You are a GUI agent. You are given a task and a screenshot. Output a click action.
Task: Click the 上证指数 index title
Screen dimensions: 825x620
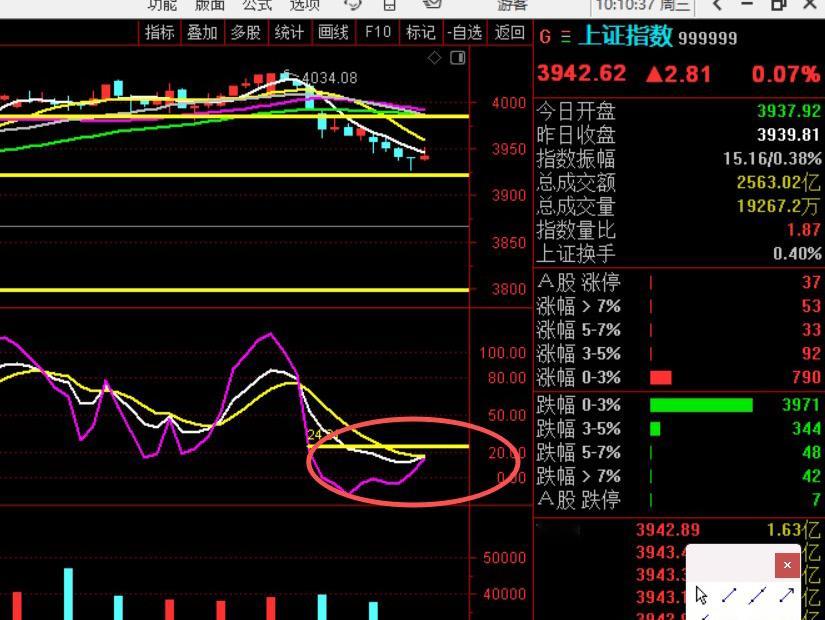click(626, 36)
